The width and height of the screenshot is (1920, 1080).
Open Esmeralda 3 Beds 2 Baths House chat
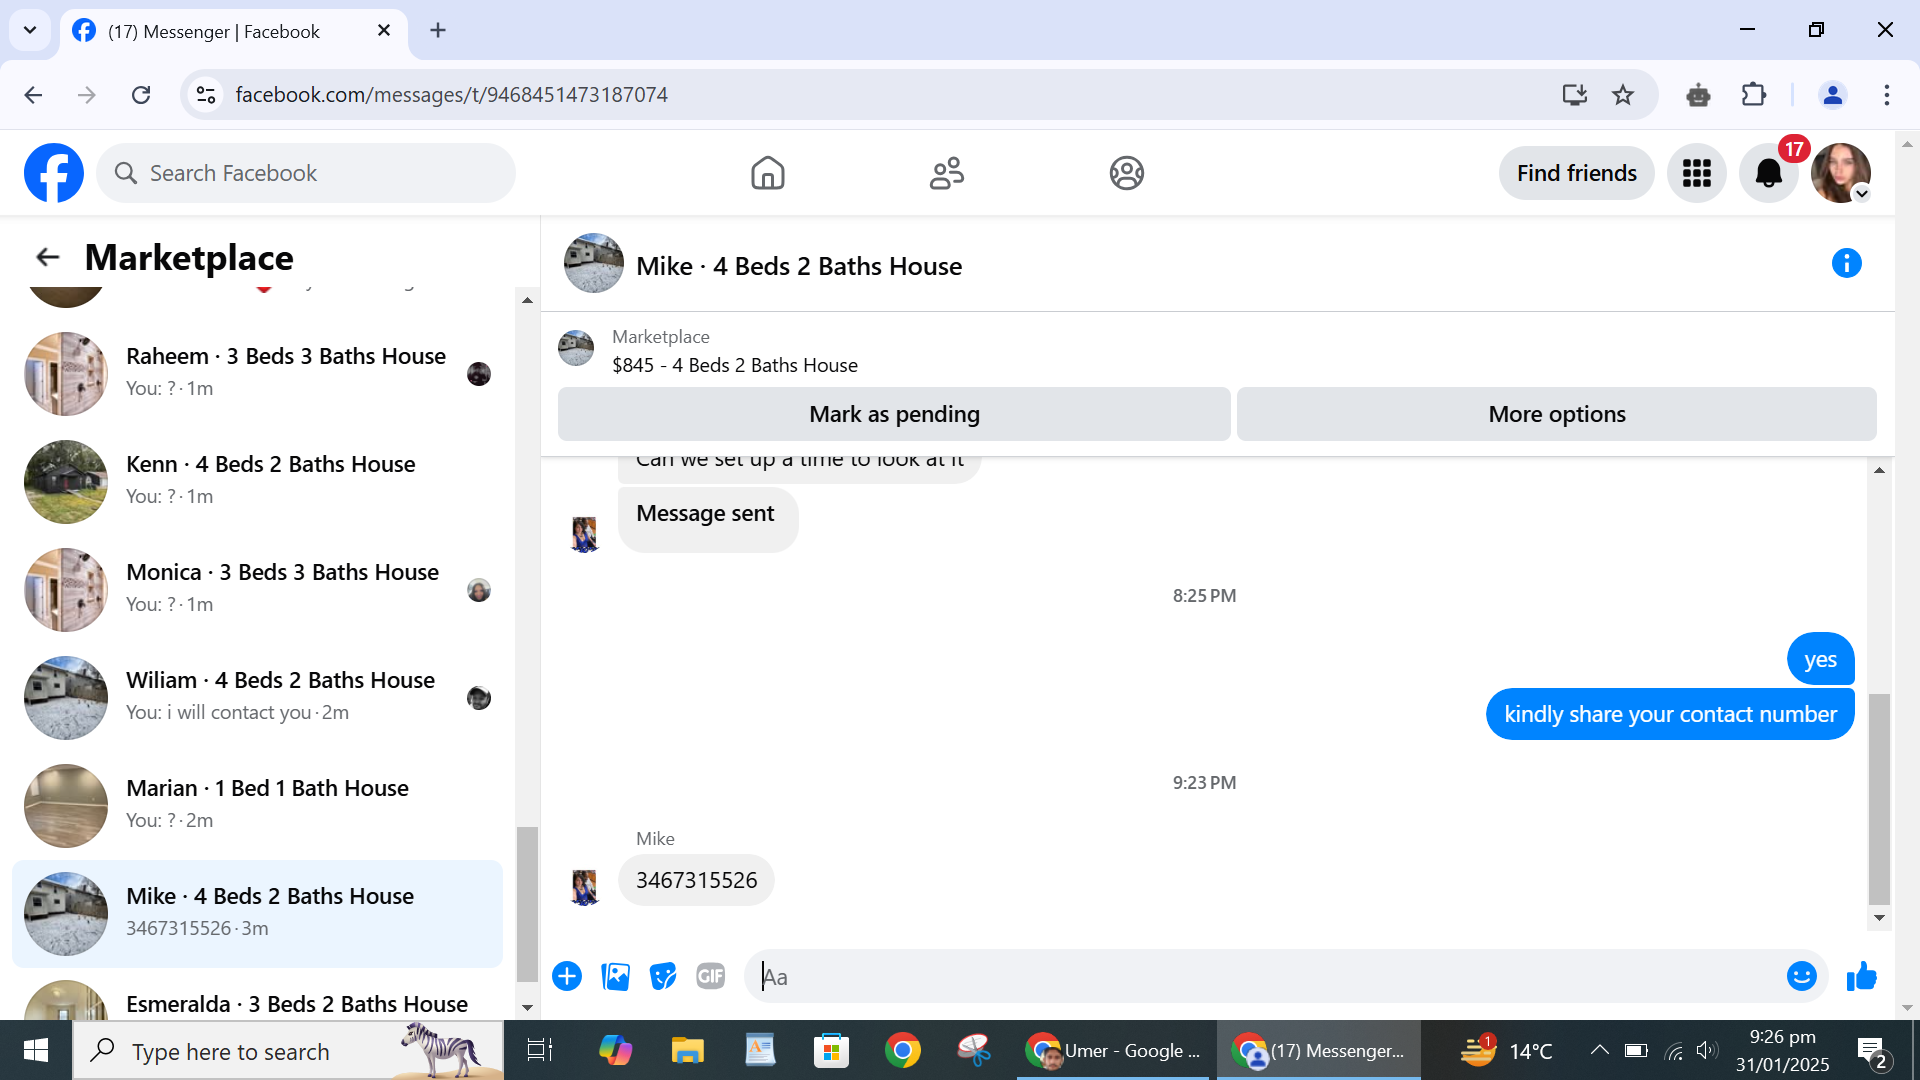(257, 1000)
